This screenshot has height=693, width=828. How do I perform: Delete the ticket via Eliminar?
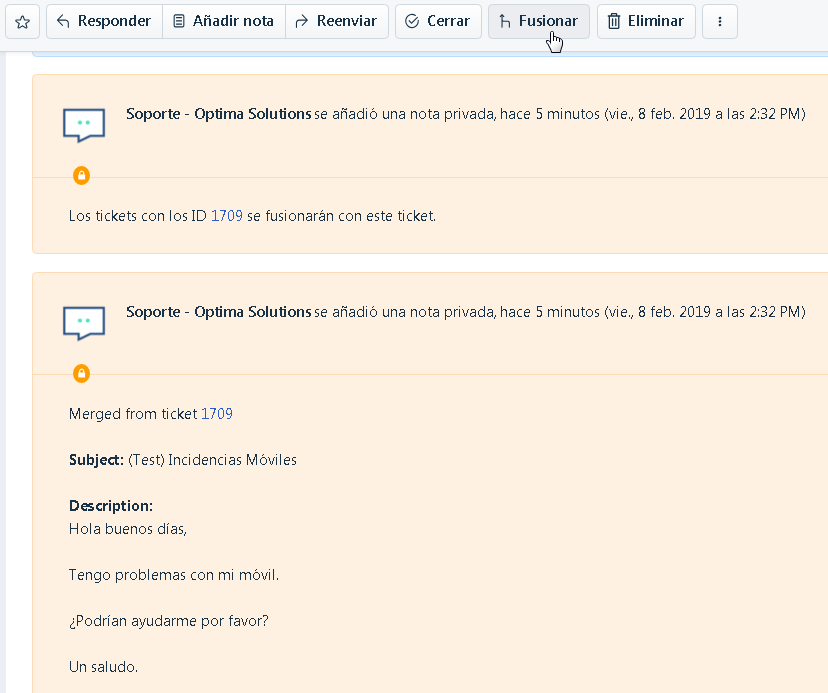click(646, 21)
